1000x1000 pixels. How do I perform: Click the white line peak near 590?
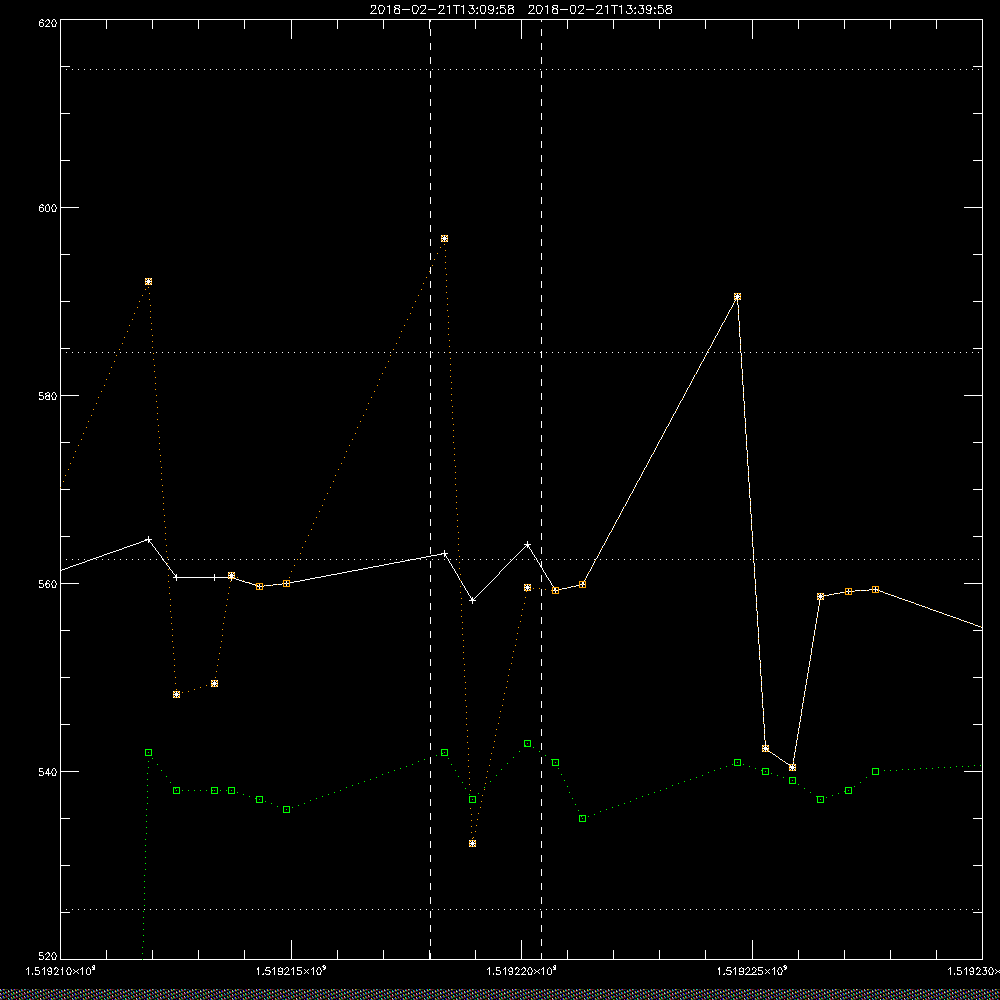coord(737,297)
